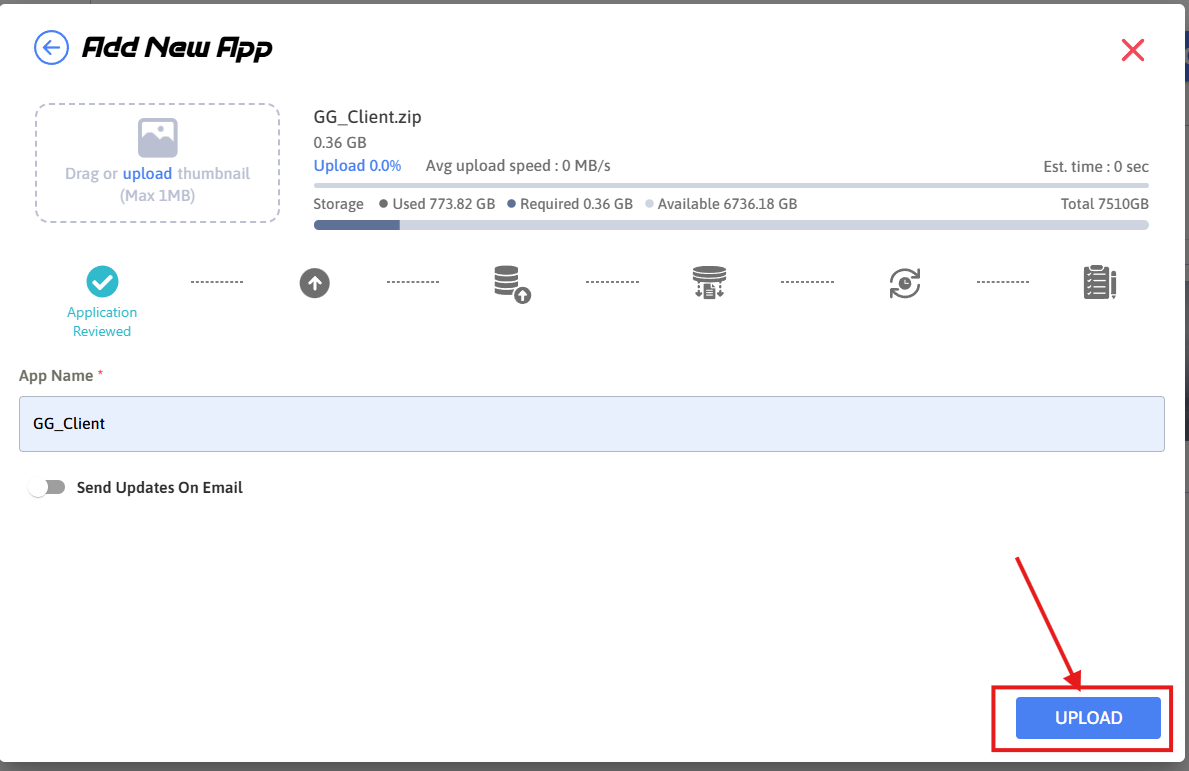Click the image placeholder icon in thumbnail box
This screenshot has width=1189, height=771.
point(157,138)
